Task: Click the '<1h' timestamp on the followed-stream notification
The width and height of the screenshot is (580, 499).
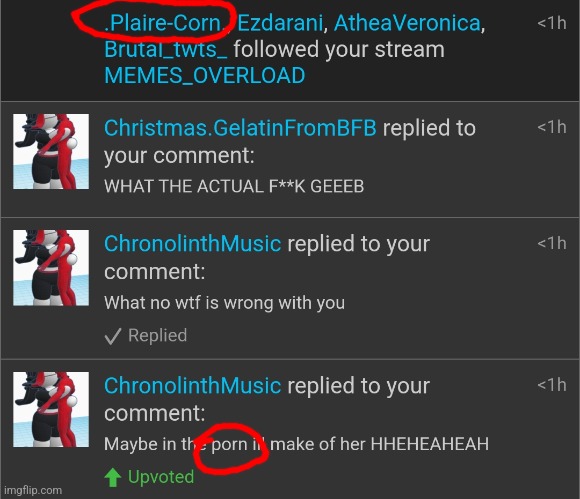Action: [552, 23]
